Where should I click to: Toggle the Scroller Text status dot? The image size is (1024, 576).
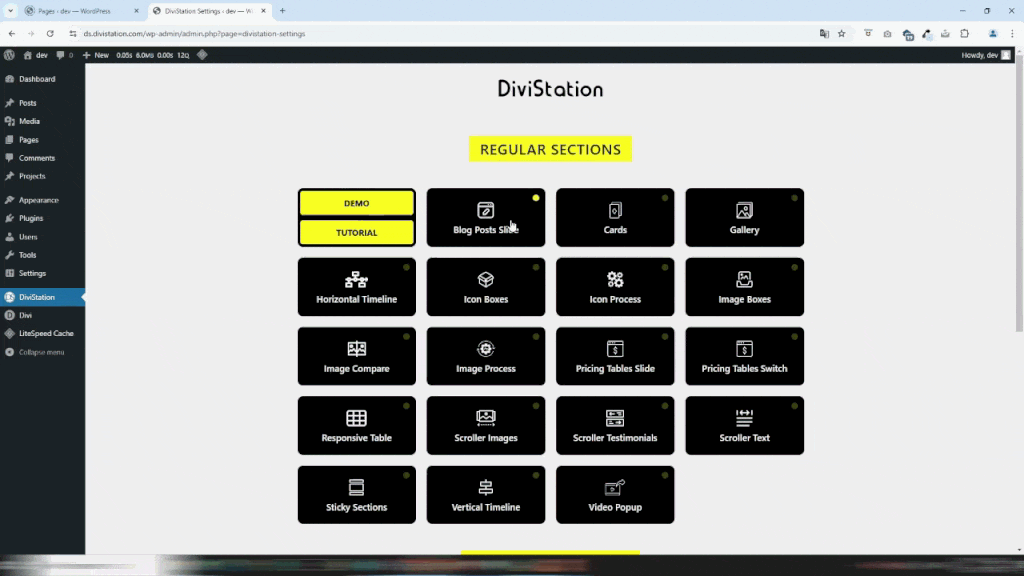[794, 405]
